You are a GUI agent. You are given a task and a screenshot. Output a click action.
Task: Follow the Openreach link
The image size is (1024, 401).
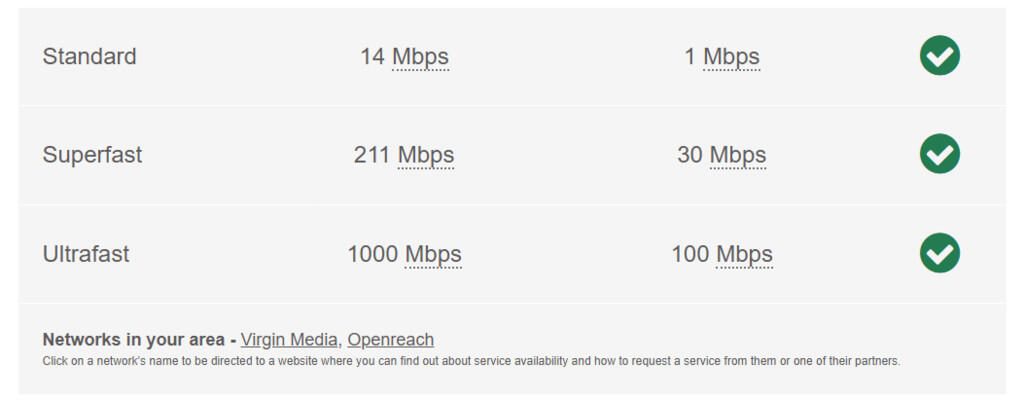[x=390, y=339]
